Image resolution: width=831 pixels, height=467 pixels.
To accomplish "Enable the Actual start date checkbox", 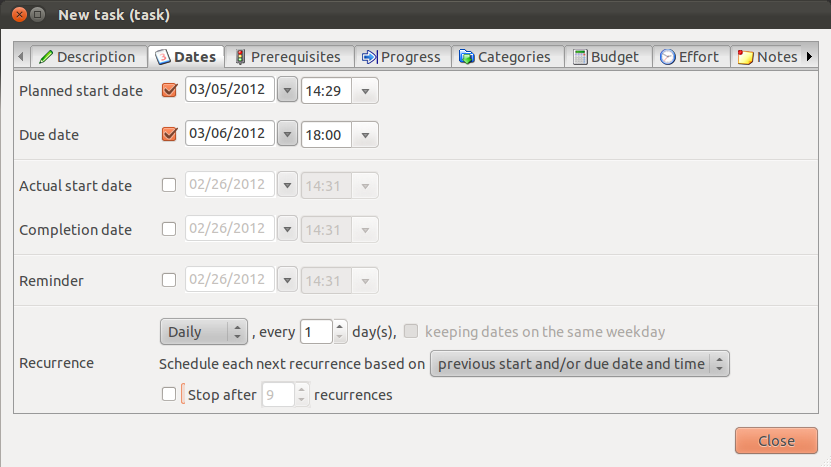I will [x=169, y=185].
